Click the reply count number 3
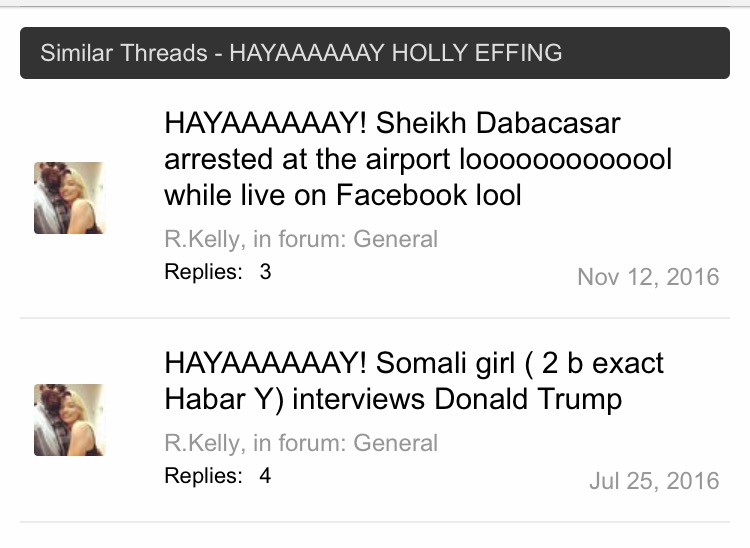The image size is (750, 548). (265, 272)
